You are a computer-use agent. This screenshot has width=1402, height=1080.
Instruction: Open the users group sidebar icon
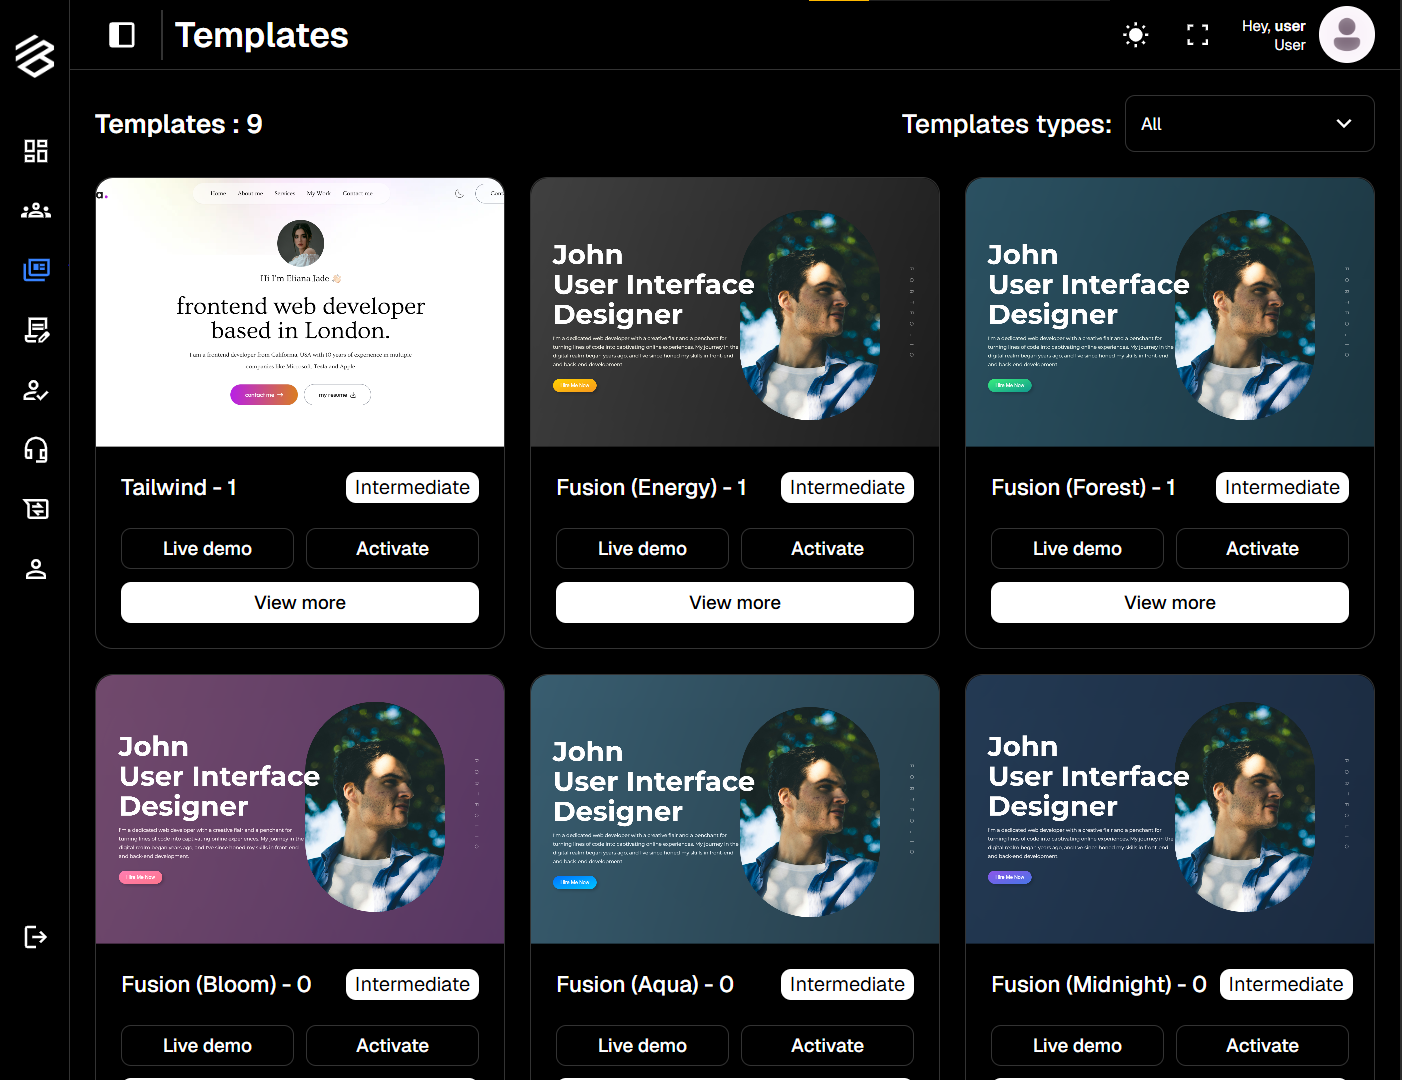point(36,211)
